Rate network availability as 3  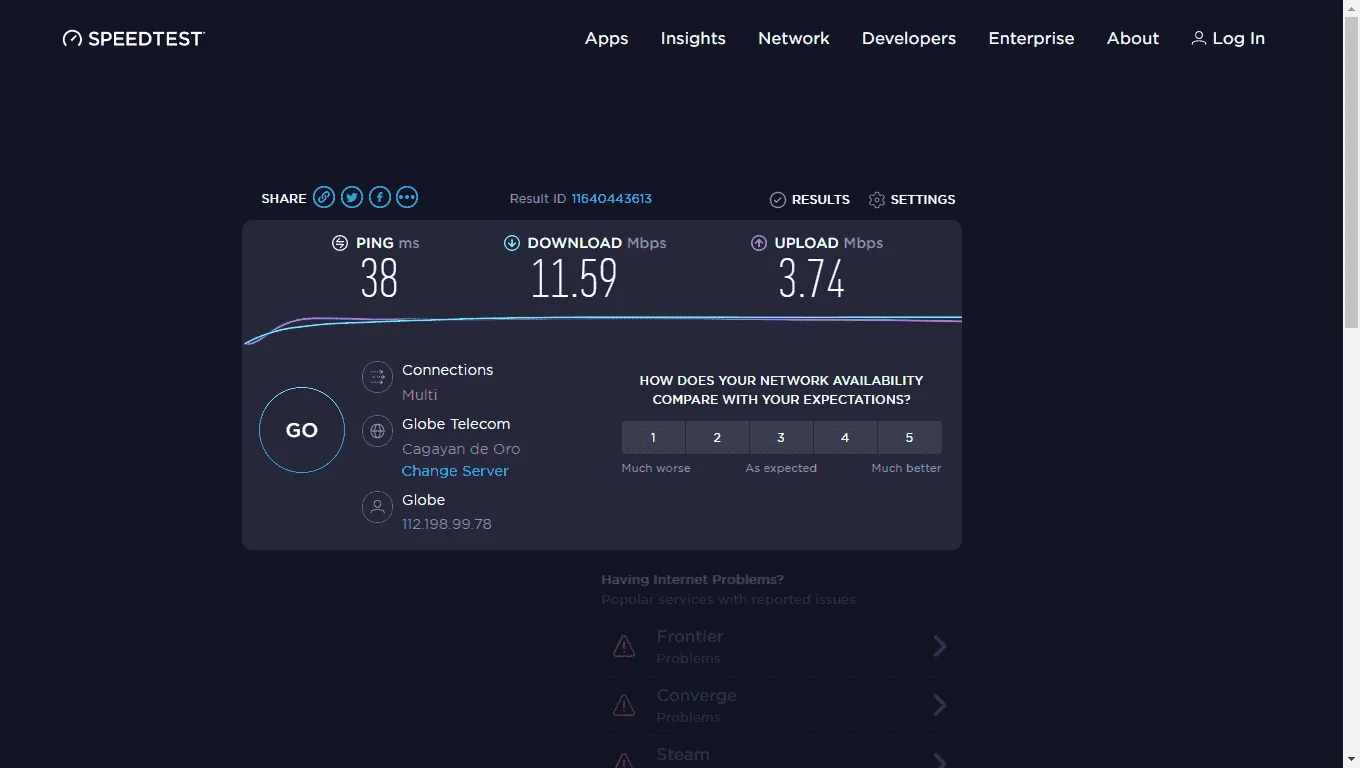pos(781,438)
